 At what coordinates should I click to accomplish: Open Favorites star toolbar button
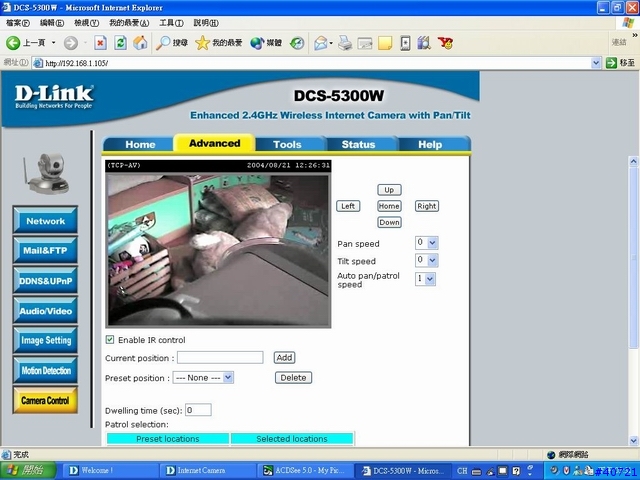click(x=219, y=43)
